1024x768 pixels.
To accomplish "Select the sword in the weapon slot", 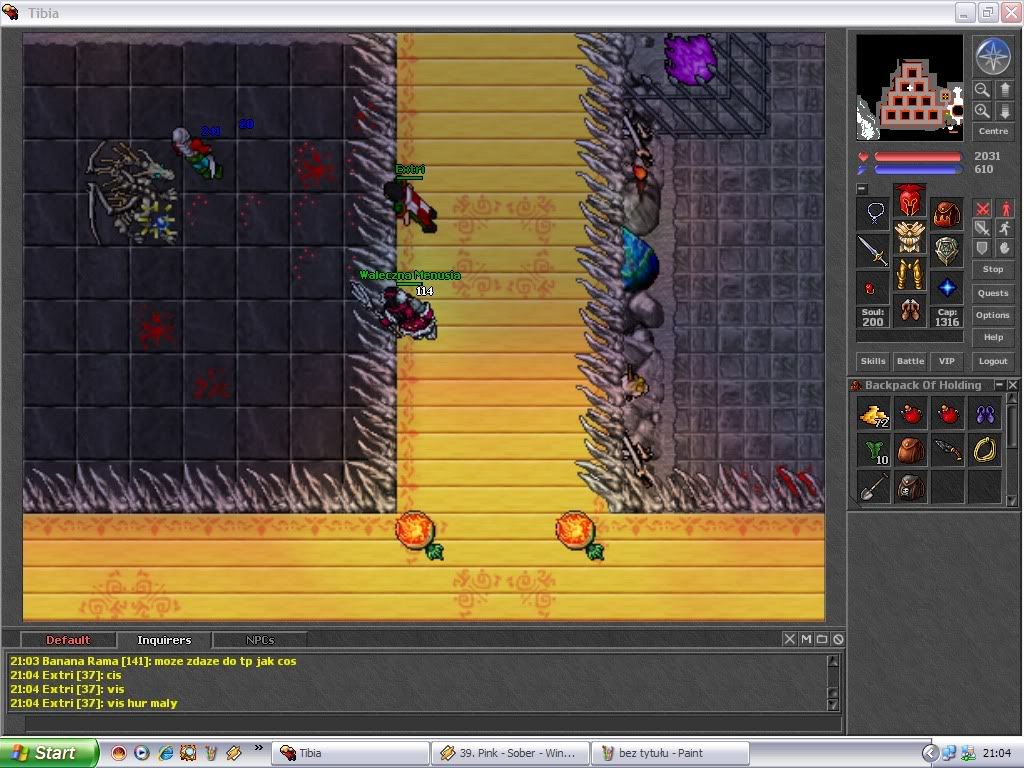I will [x=873, y=251].
